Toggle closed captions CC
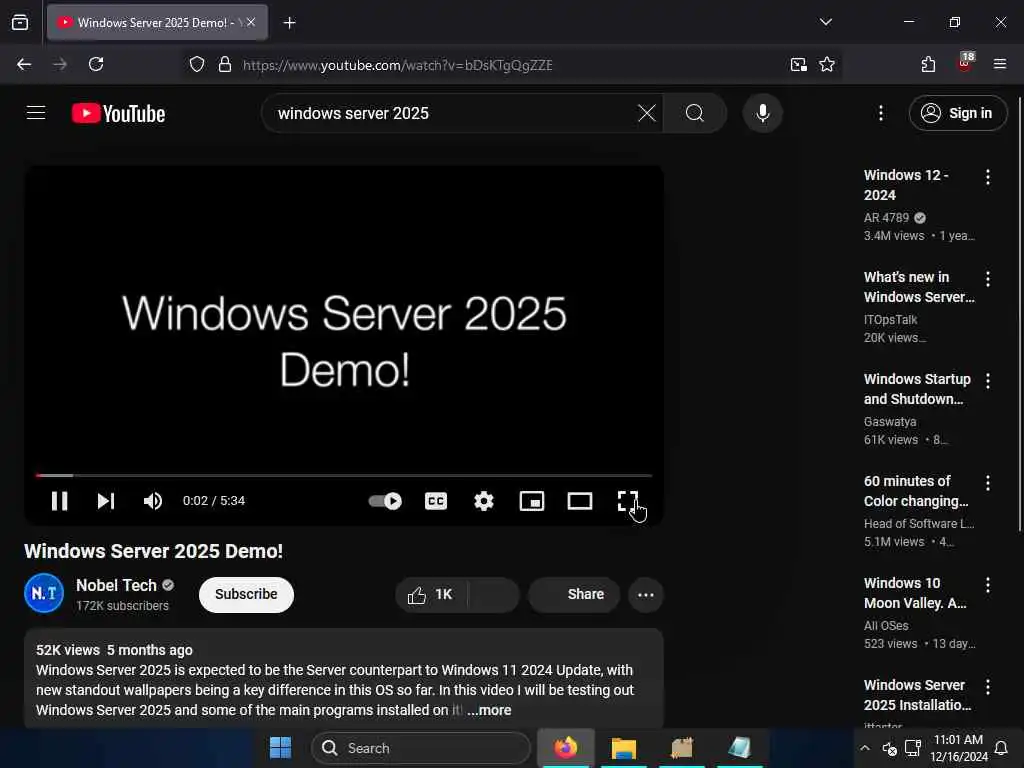The image size is (1024, 768). [436, 501]
